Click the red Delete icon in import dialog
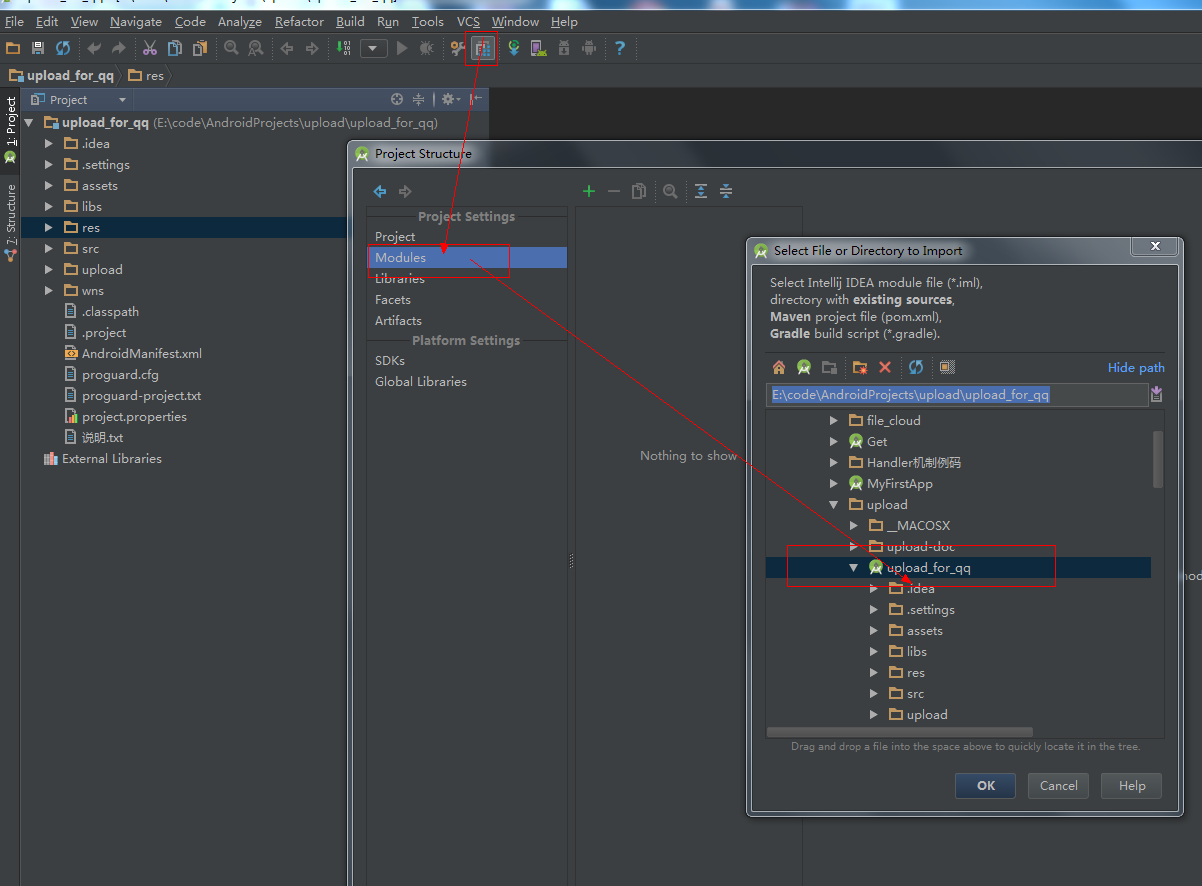 (884, 367)
